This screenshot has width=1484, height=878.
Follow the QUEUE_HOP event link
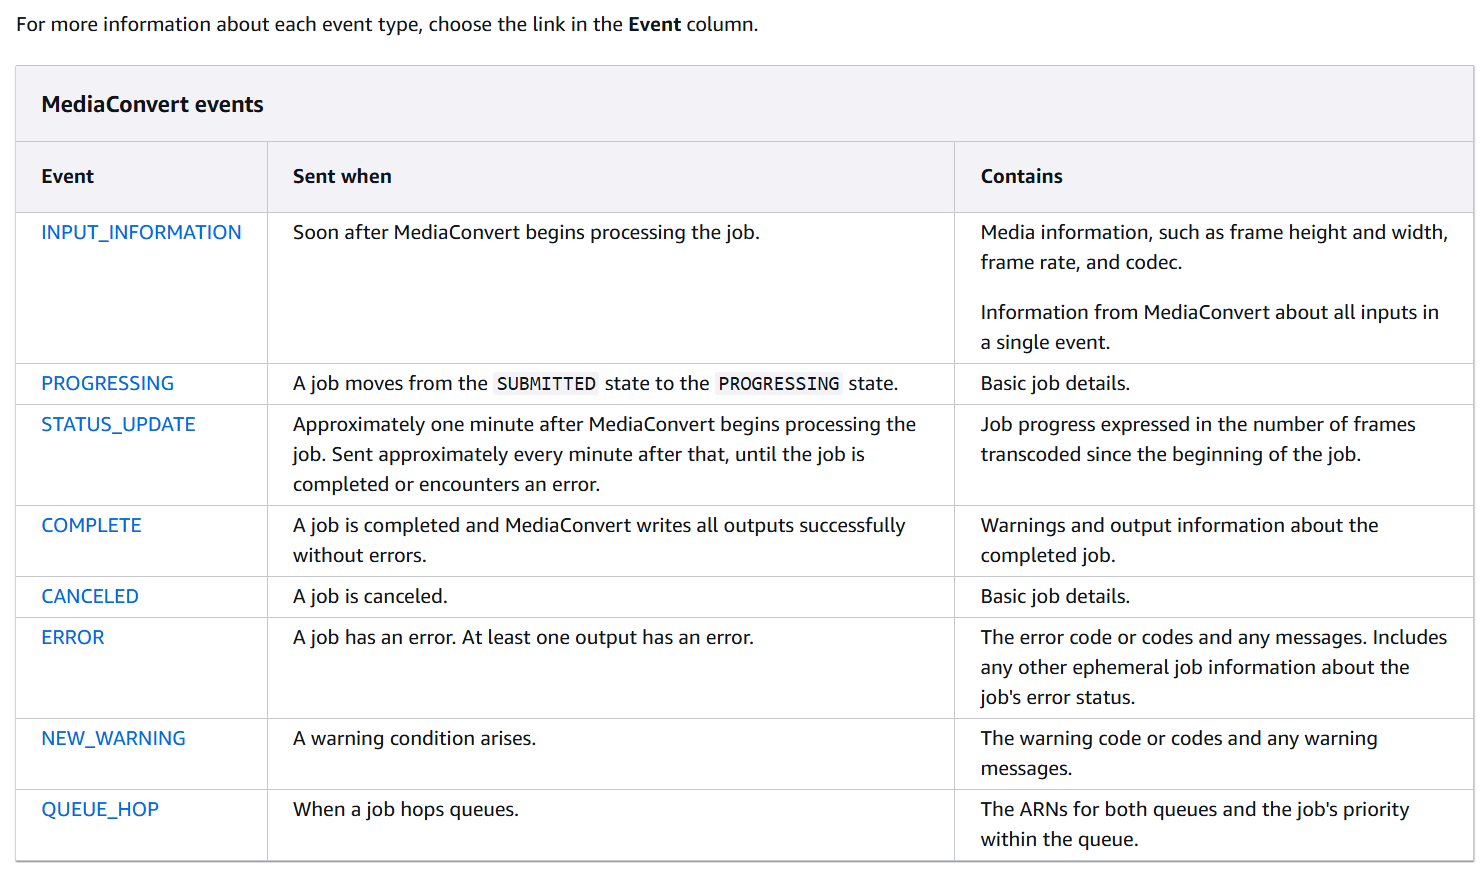click(x=100, y=809)
